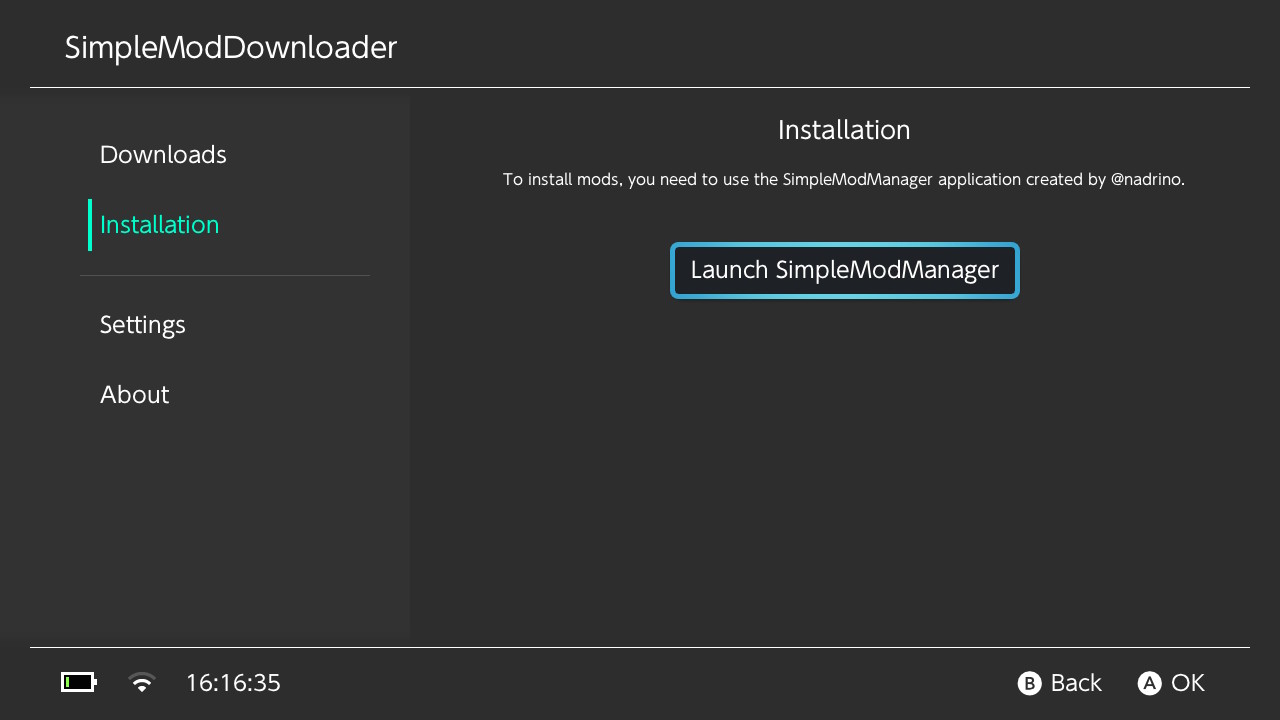Image resolution: width=1280 pixels, height=720 pixels.
Task: Click the Installation heading in content panel
Action: coord(844,130)
